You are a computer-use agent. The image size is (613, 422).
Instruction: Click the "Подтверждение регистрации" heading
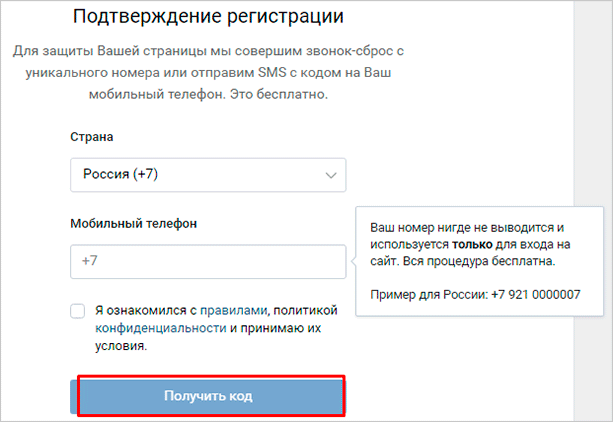[209, 17]
